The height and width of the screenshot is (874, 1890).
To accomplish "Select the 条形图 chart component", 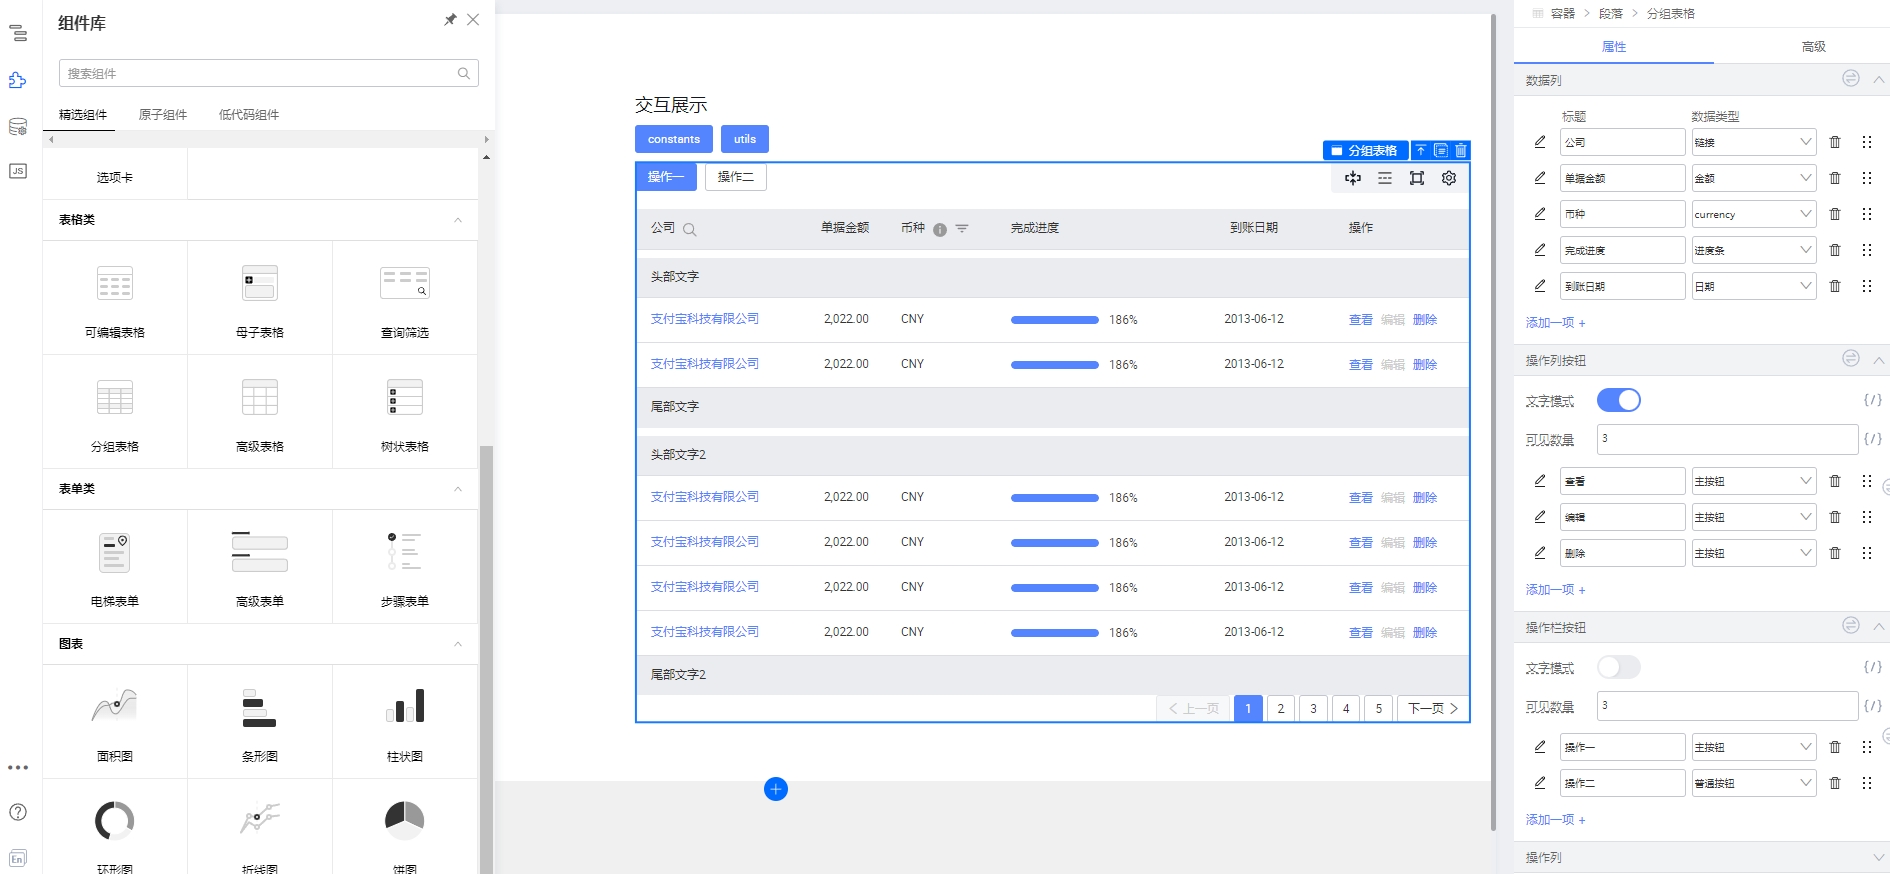I will pos(260,722).
